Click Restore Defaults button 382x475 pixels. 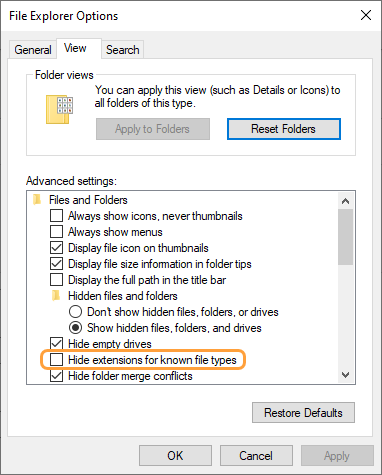click(x=303, y=413)
